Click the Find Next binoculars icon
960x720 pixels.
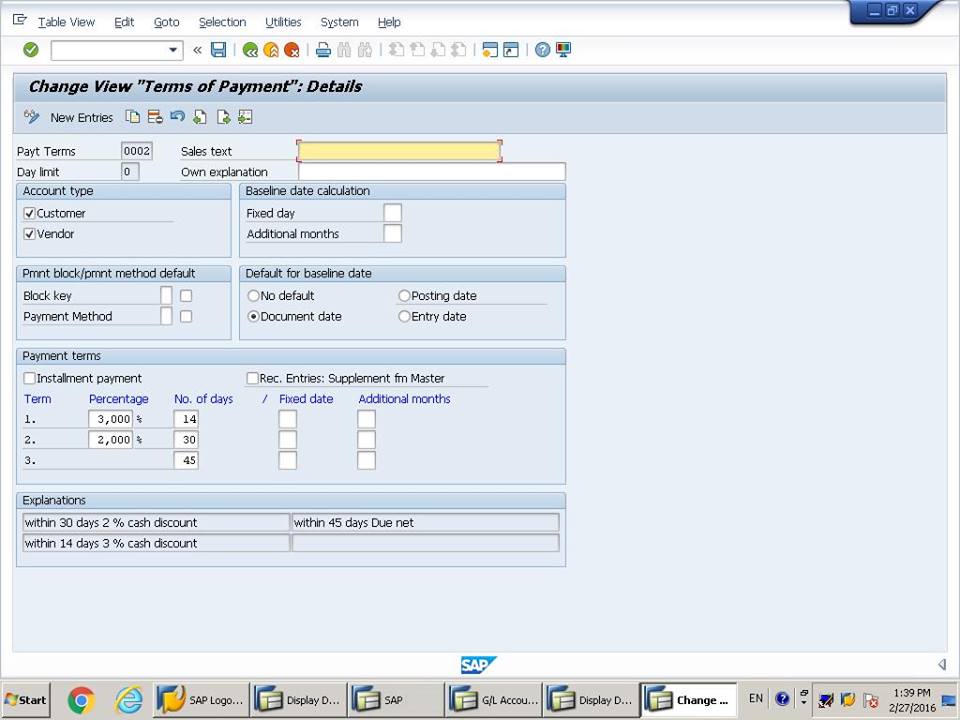tap(365, 50)
